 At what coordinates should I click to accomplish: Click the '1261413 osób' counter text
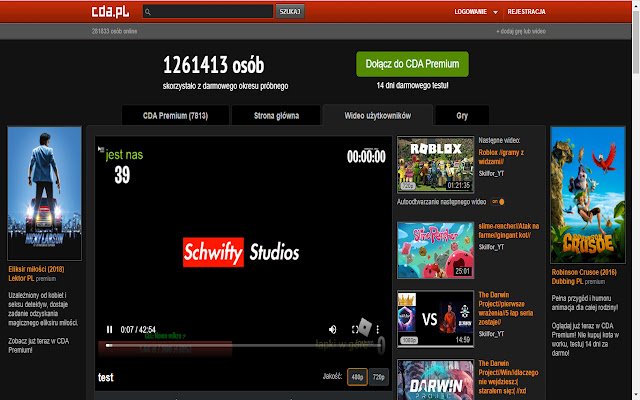(x=213, y=65)
